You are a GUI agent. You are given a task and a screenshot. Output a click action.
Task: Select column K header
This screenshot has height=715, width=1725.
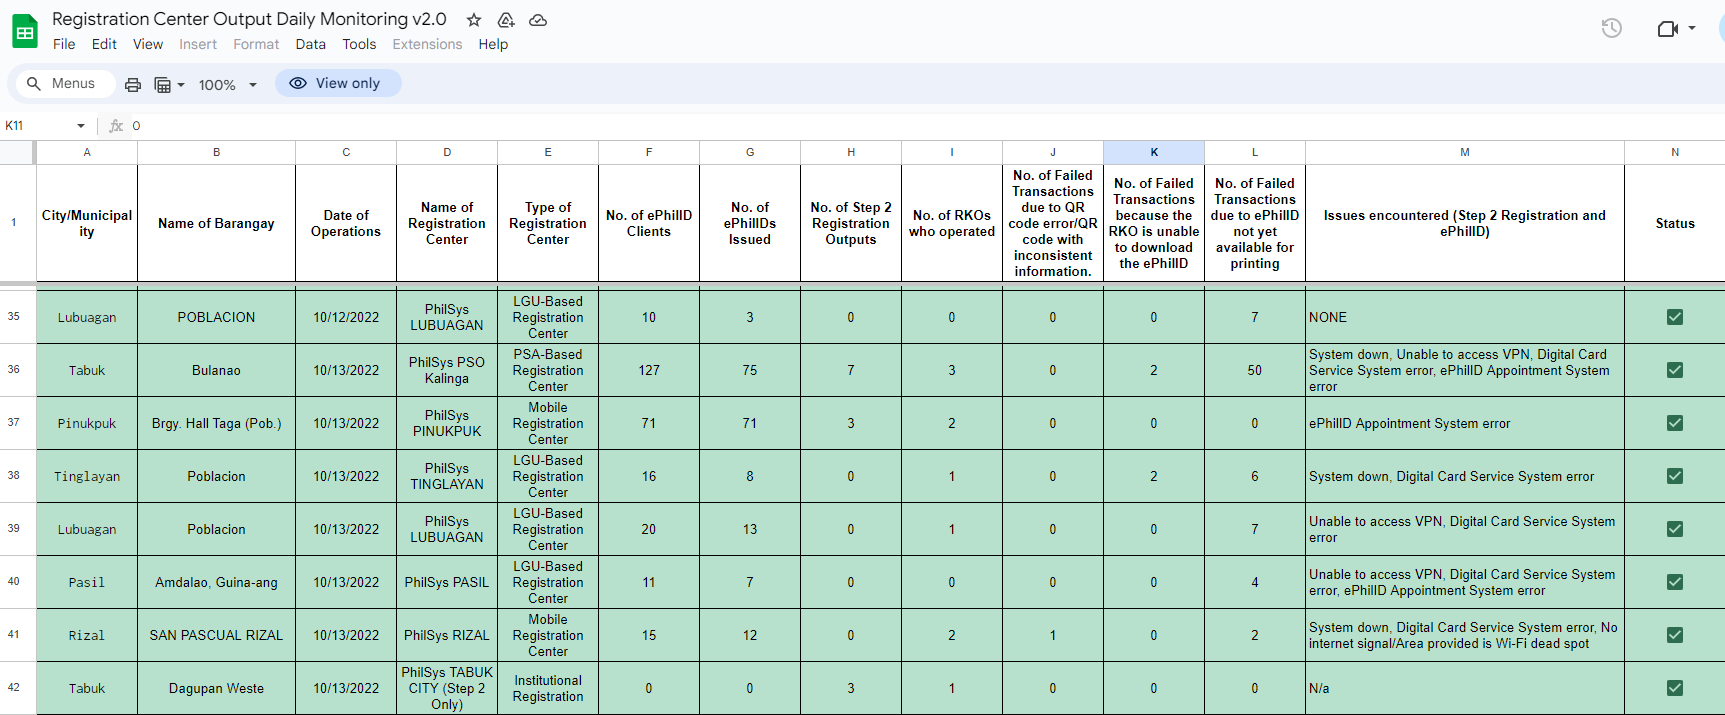[1154, 152]
